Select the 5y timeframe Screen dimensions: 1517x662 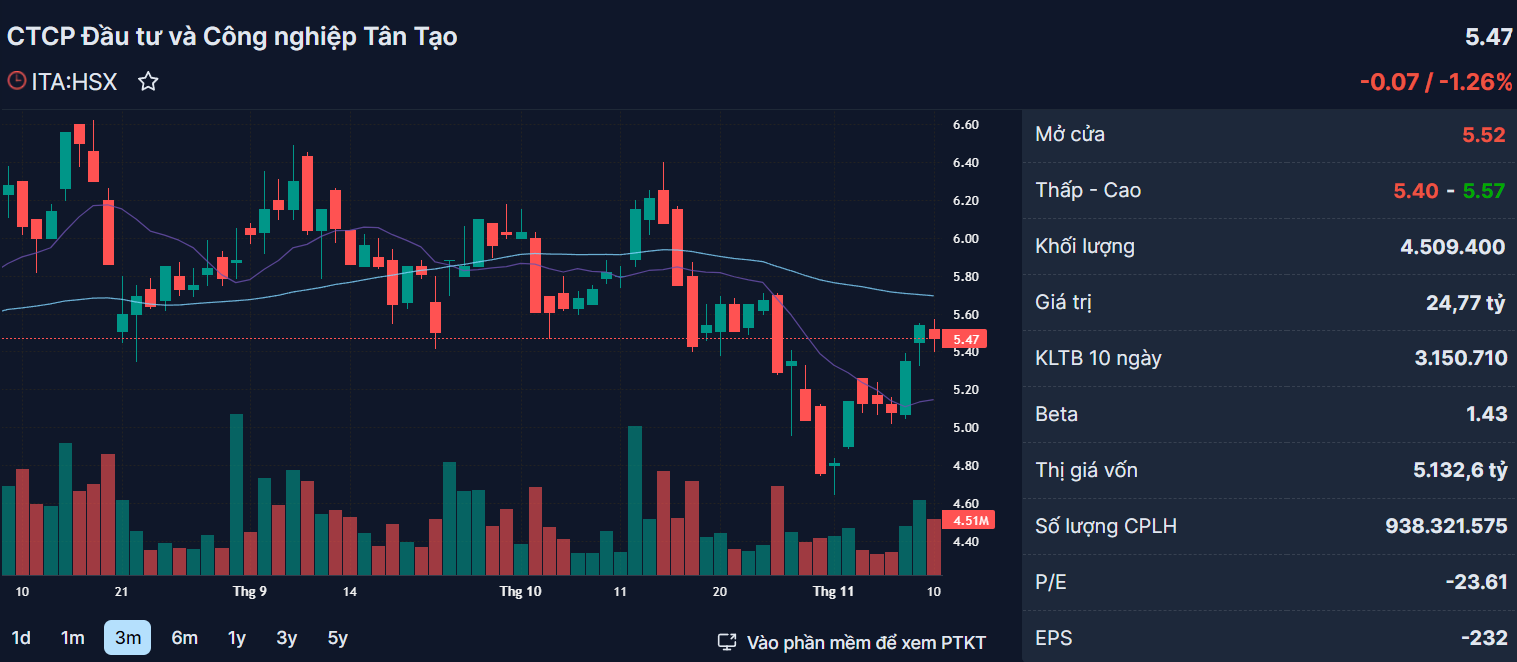[338, 638]
